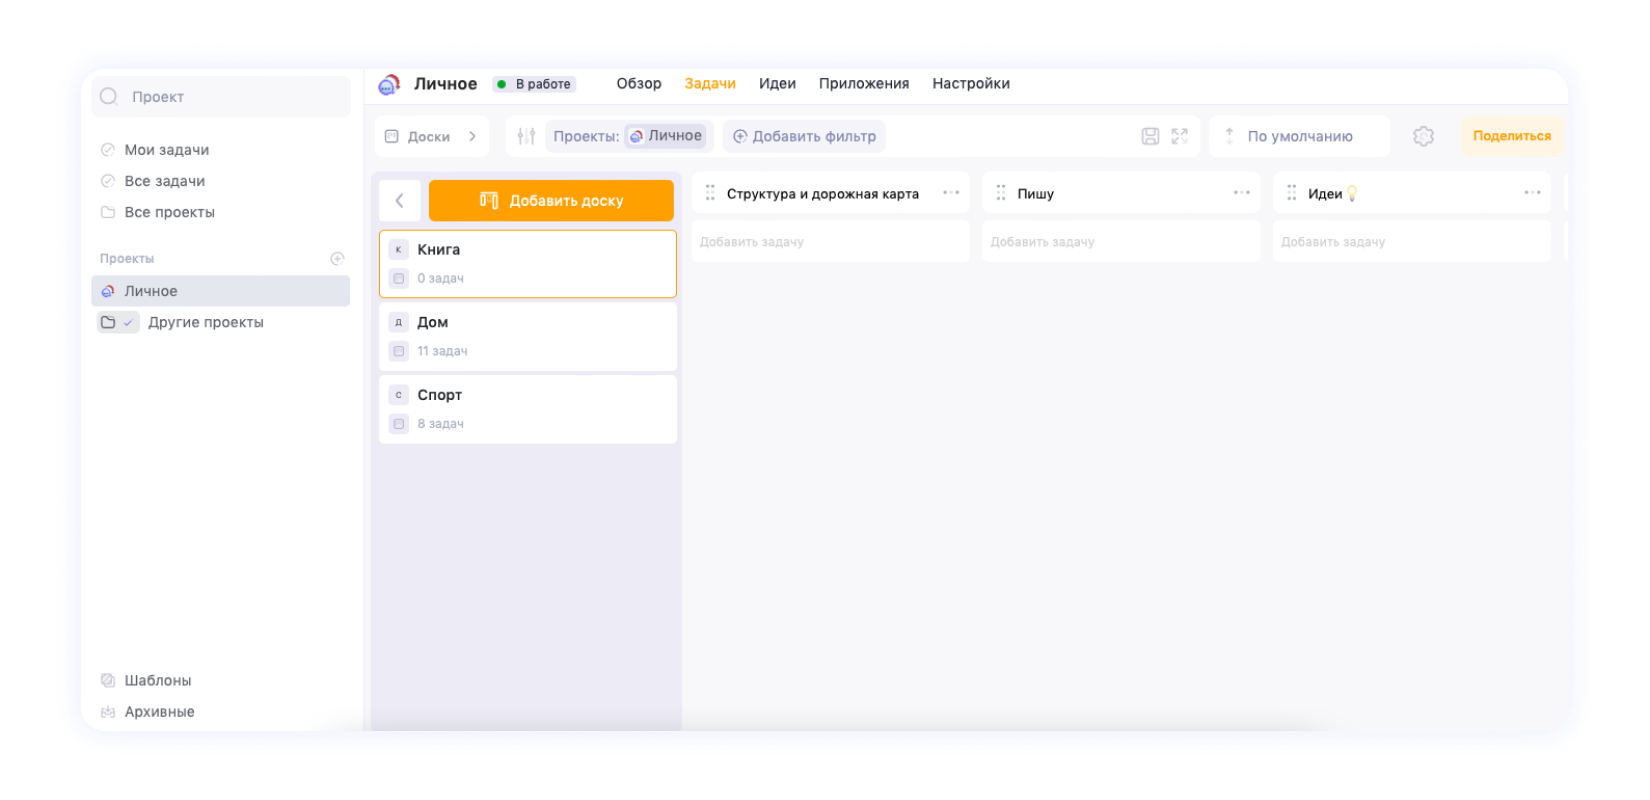Open the Идеи tab
Screen dimensions: 1650x800
pos(777,84)
